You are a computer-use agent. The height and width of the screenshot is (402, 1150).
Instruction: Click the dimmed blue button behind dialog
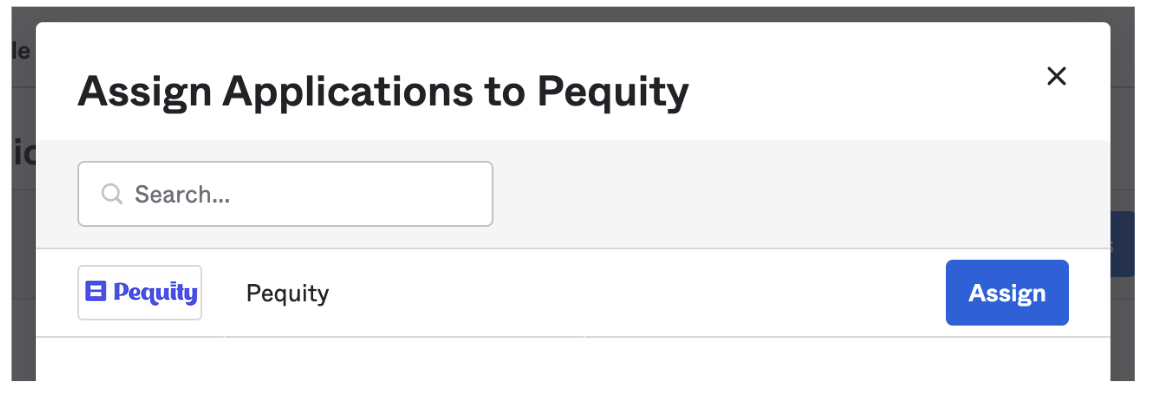tap(1122, 244)
